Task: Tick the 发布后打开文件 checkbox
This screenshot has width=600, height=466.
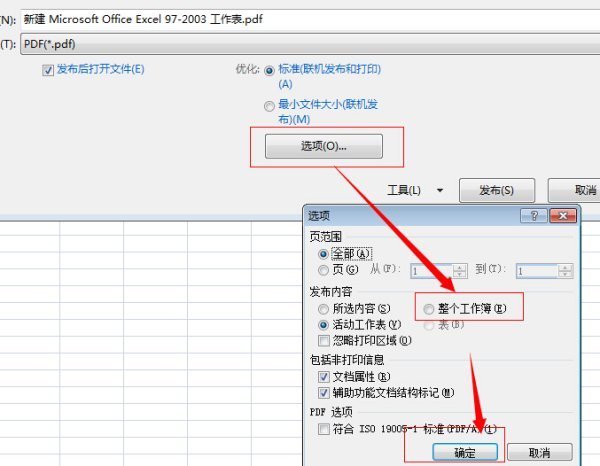Action: [x=48, y=69]
